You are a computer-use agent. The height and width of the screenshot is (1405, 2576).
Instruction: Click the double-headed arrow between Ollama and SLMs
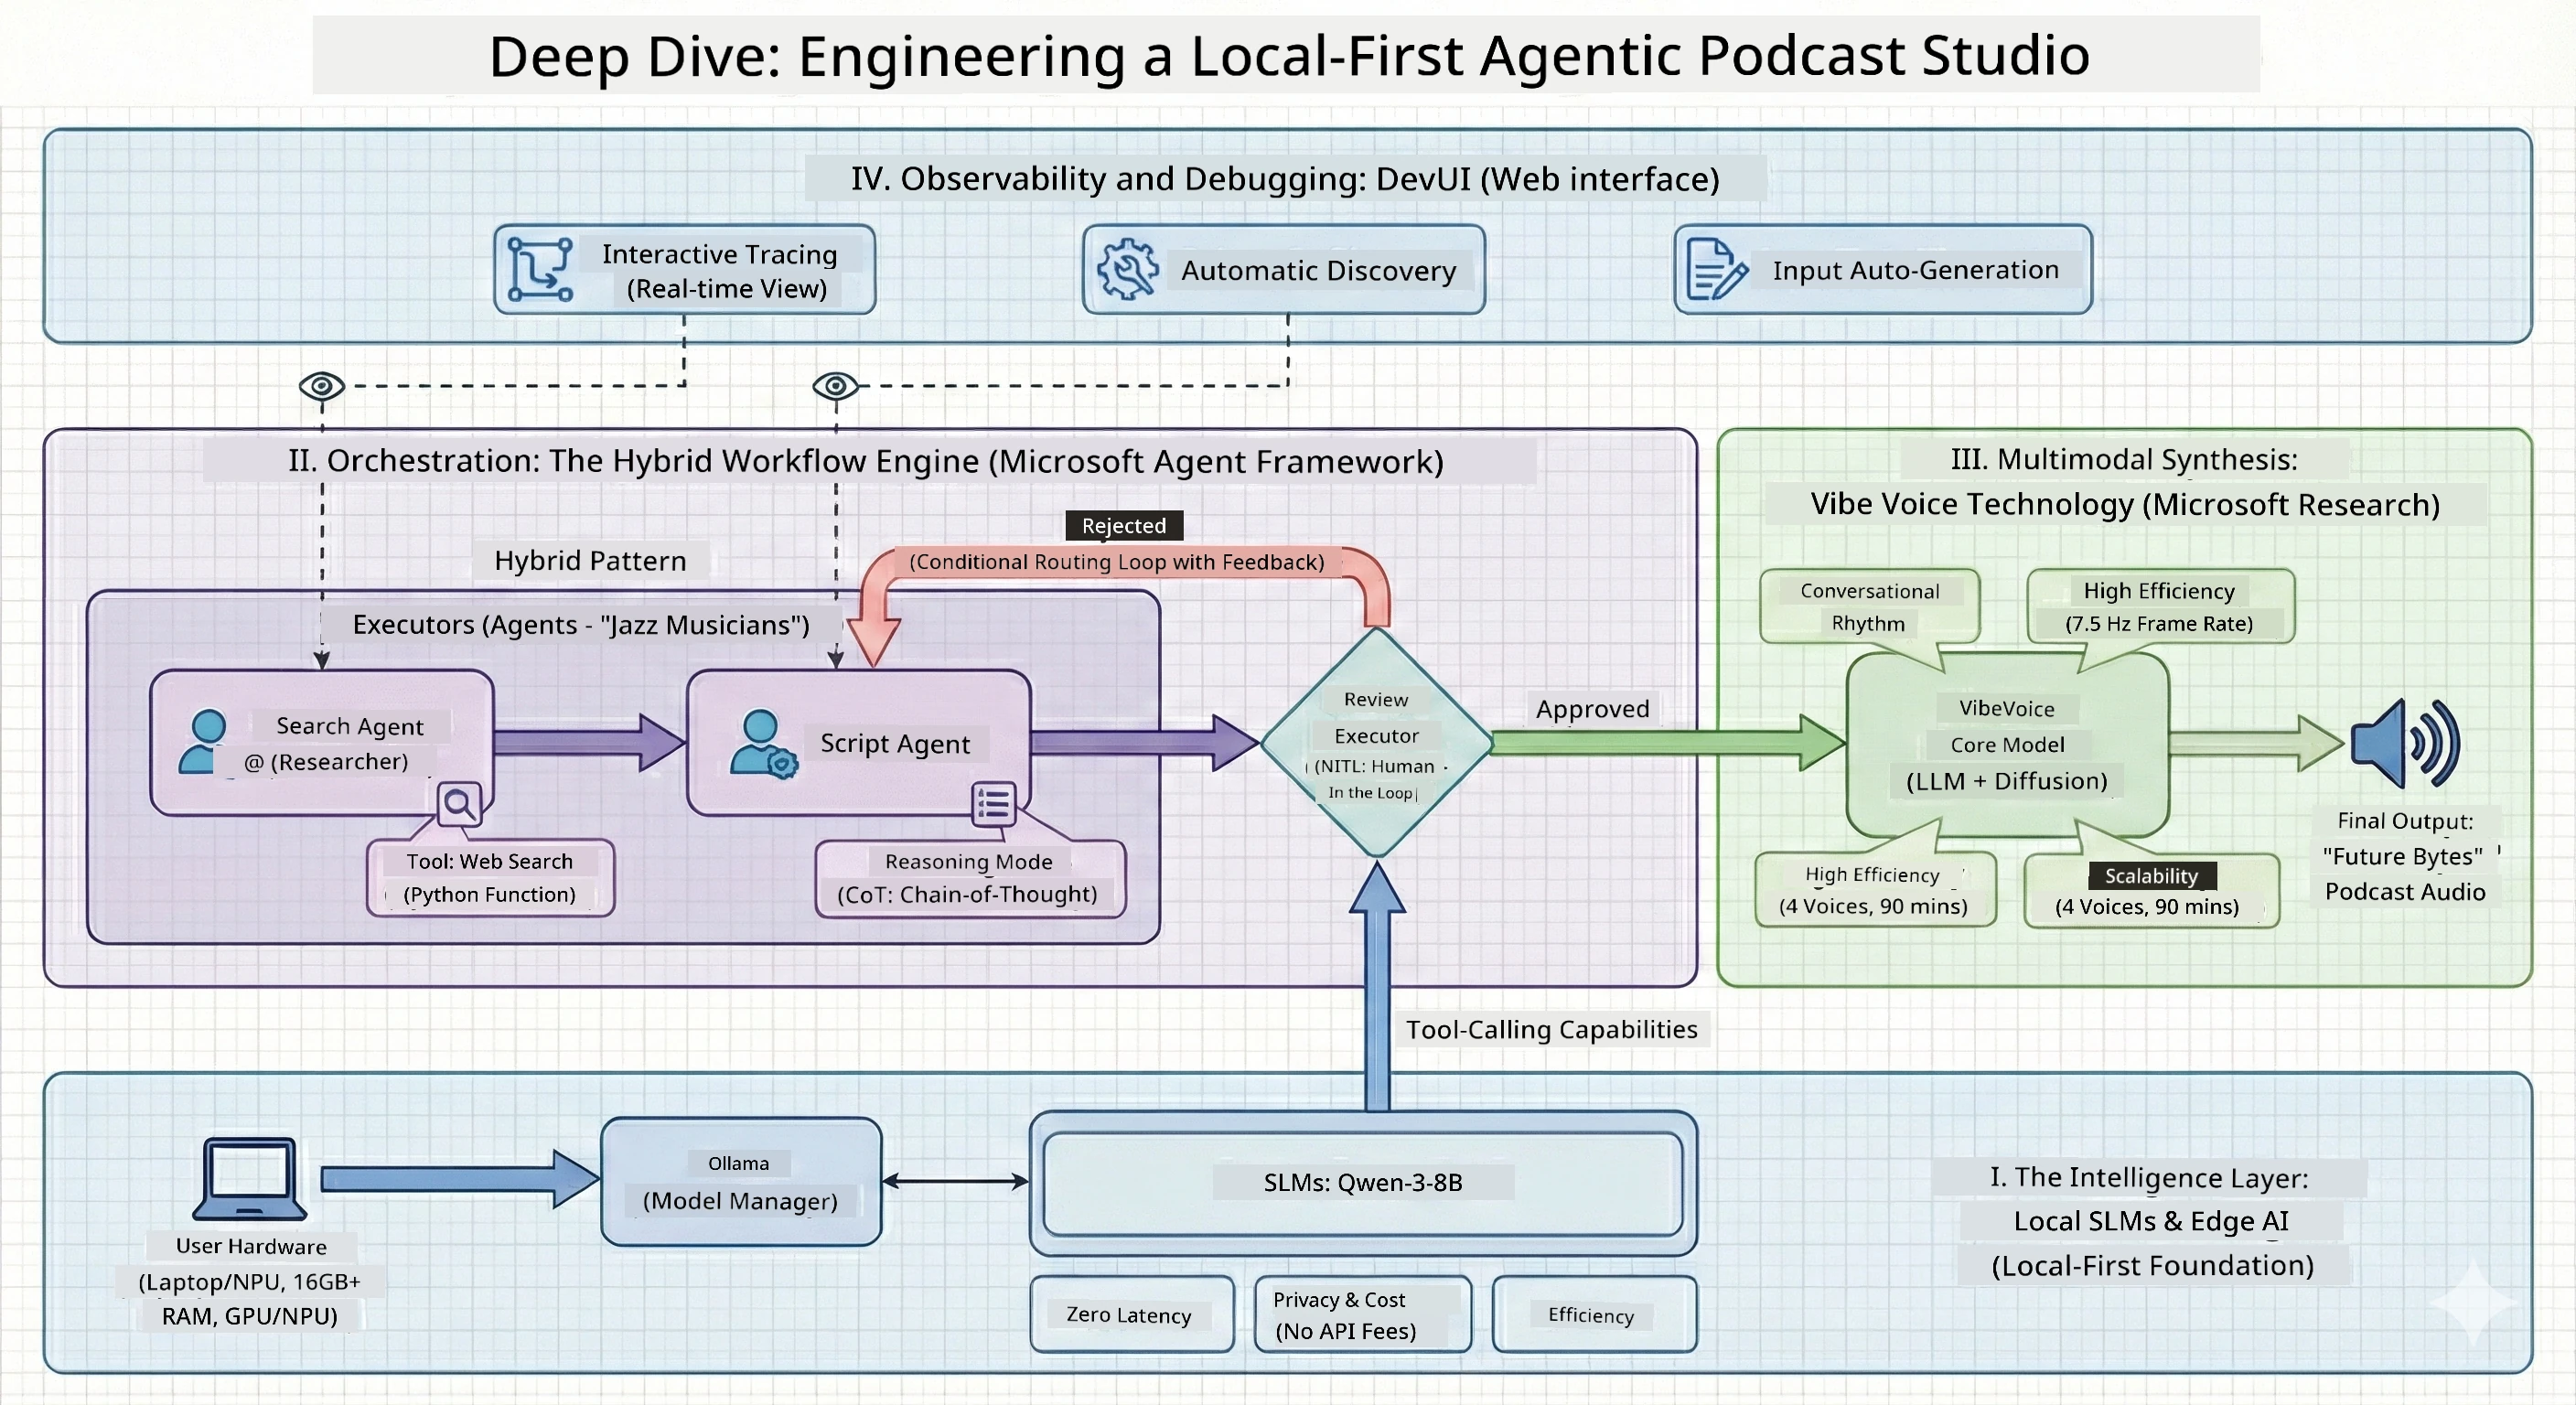[x=956, y=1182]
